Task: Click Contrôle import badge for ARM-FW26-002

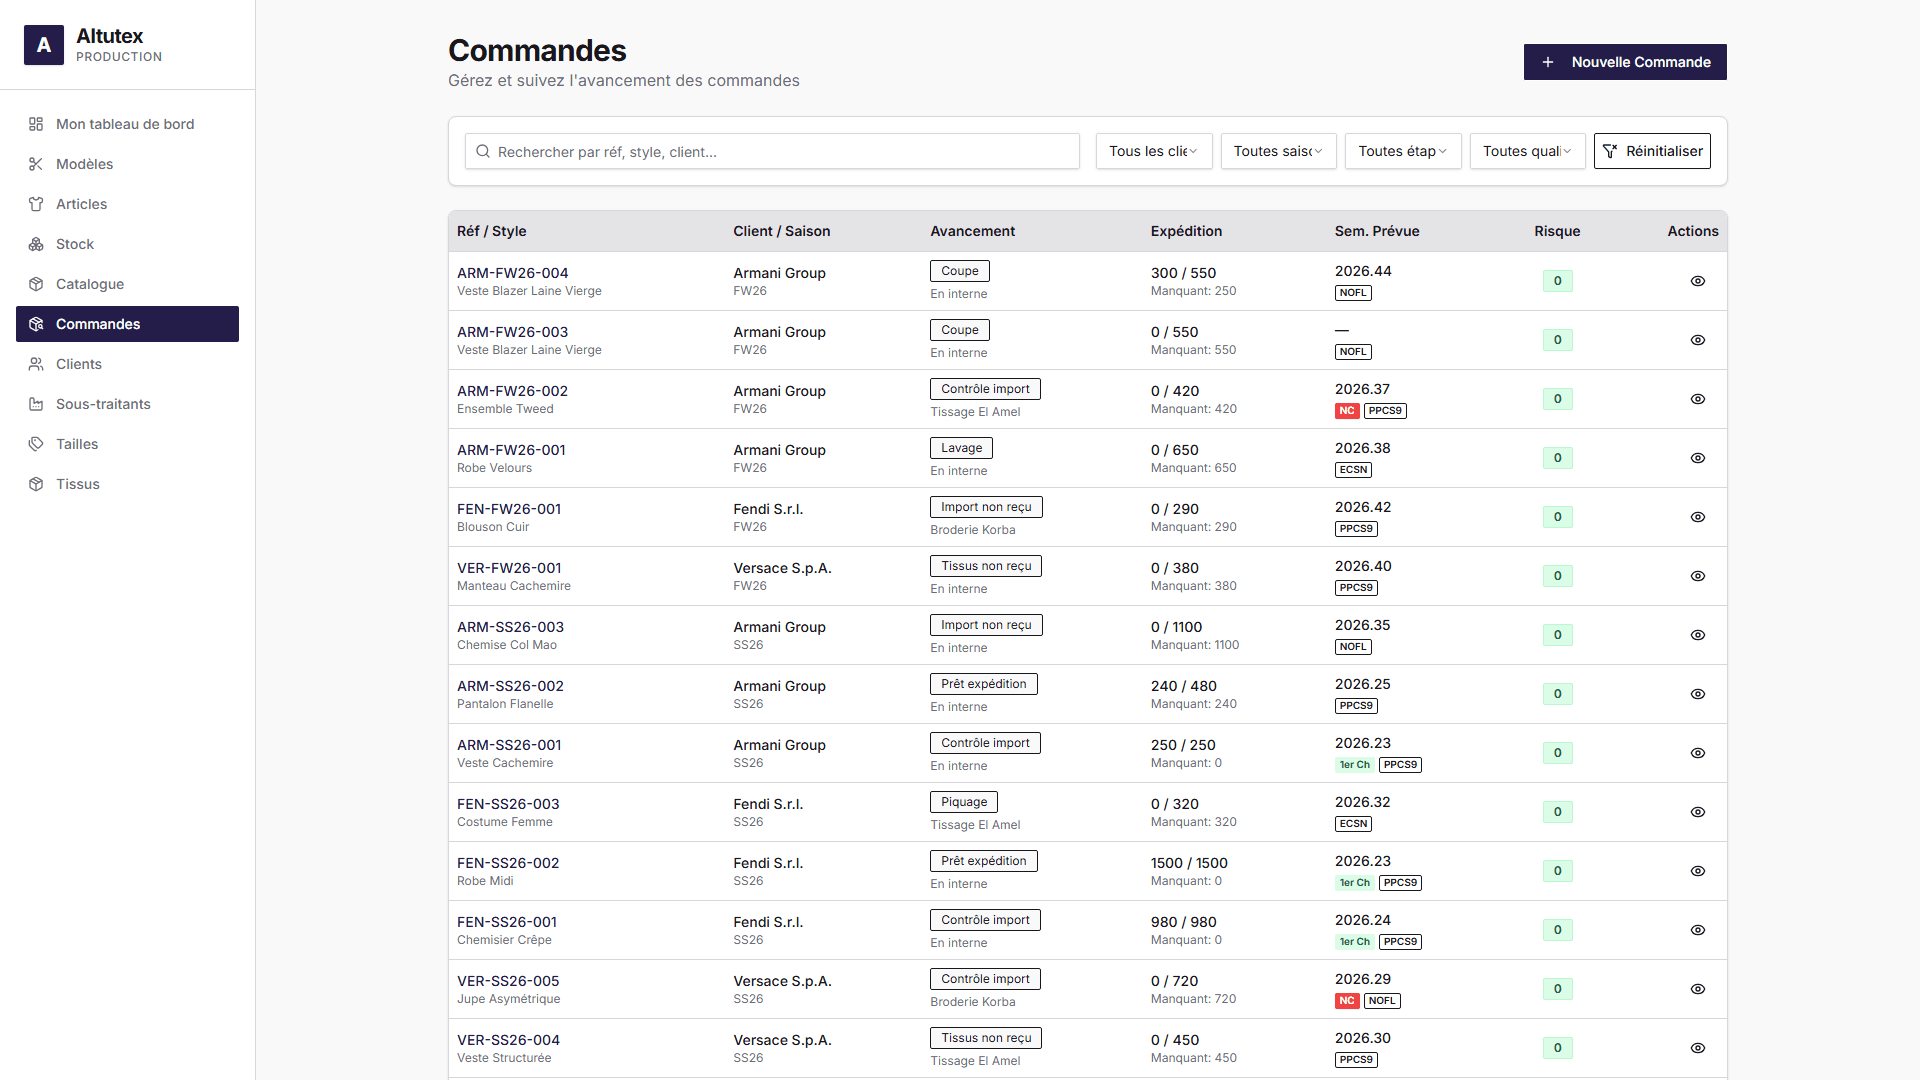Action: click(985, 389)
